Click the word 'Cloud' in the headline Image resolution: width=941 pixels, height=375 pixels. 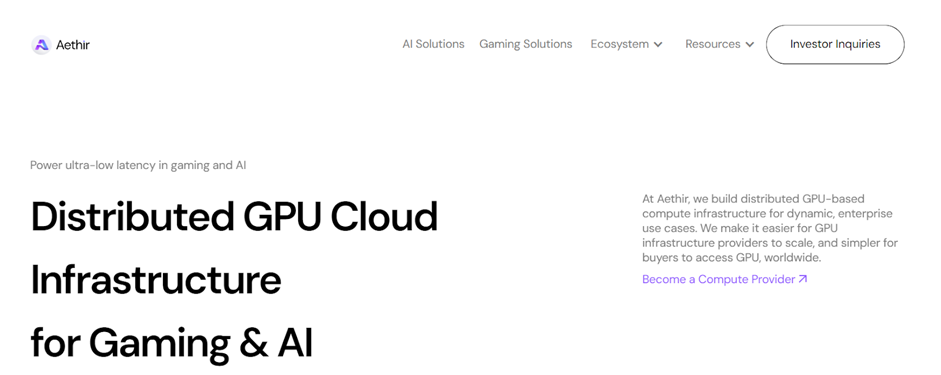[x=384, y=216]
